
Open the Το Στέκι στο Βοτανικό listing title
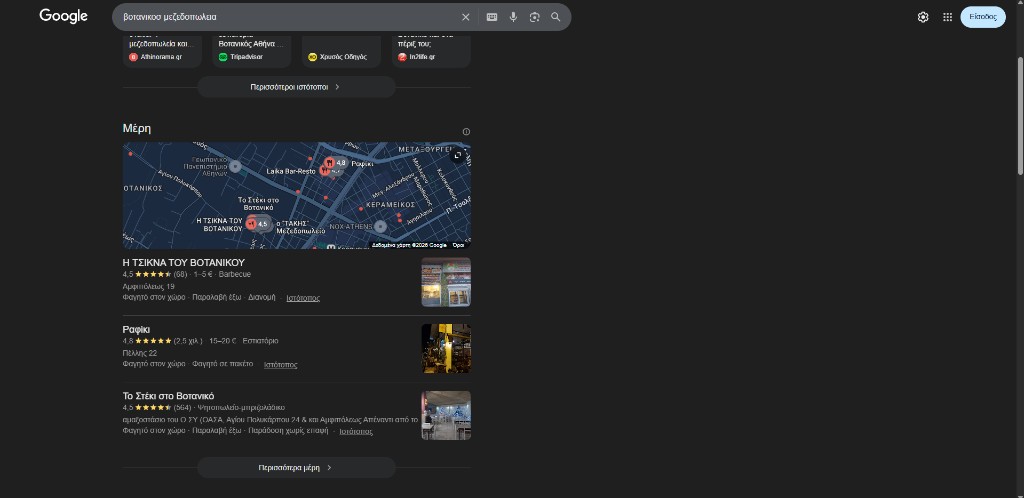[x=168, y=396]
